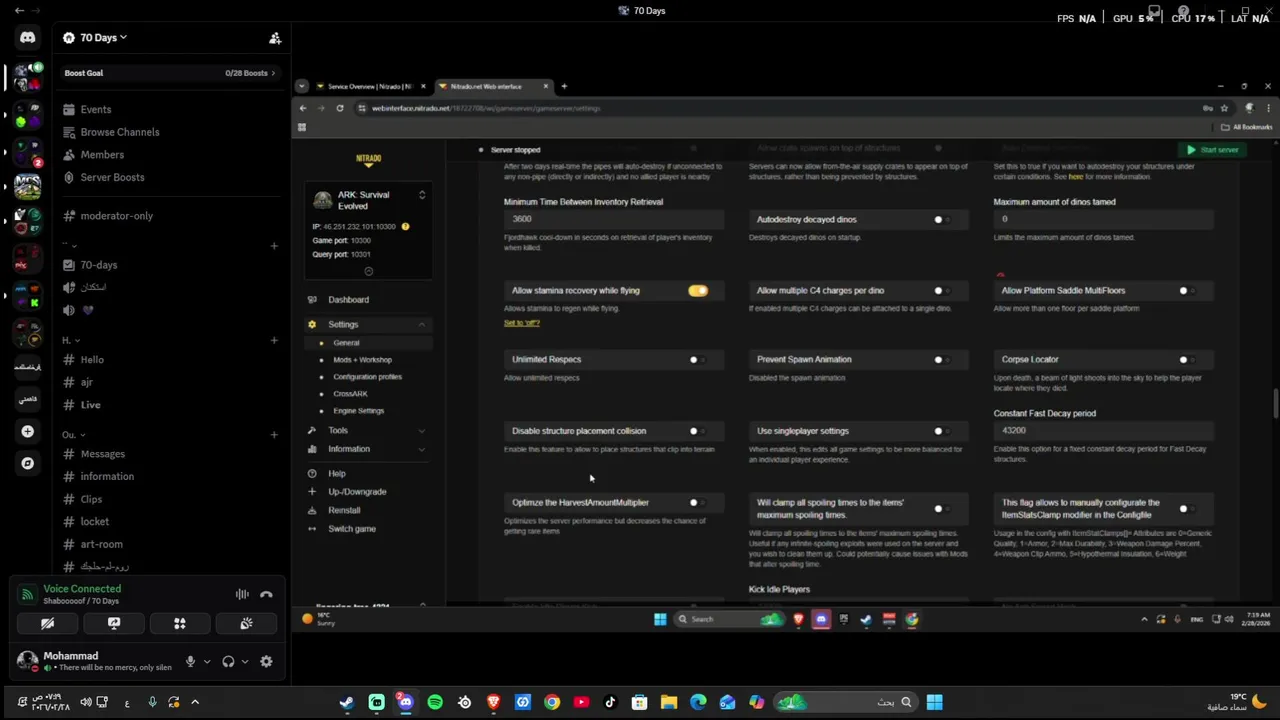Click Reinstall in Nitrado sidebar
Screen dimensions: 1280x720
pos(344,510)
